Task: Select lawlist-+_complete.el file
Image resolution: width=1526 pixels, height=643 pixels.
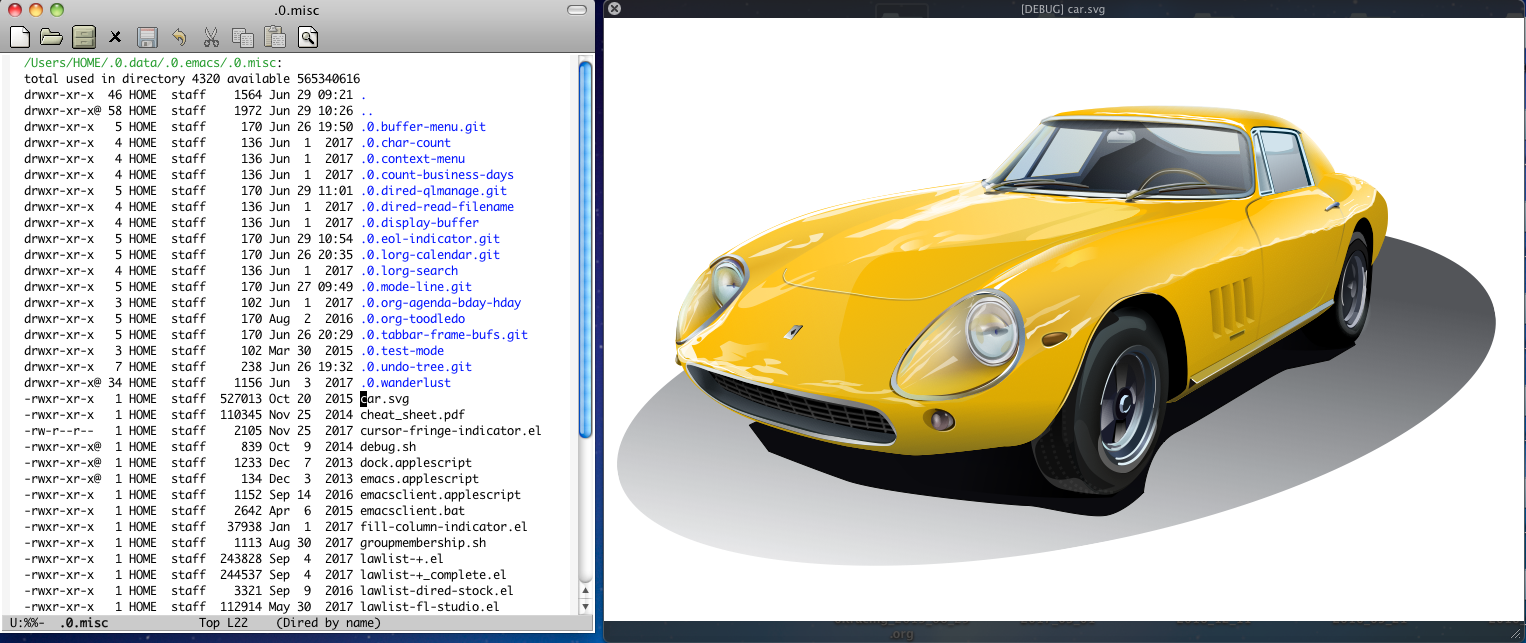Action: 434,575
